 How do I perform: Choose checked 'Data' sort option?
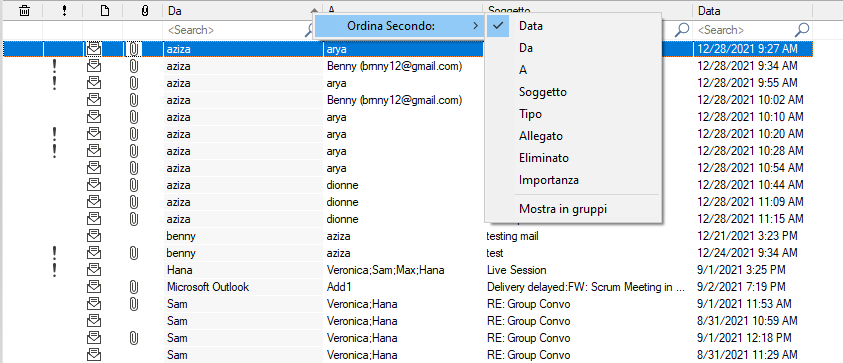pos(573,26)
